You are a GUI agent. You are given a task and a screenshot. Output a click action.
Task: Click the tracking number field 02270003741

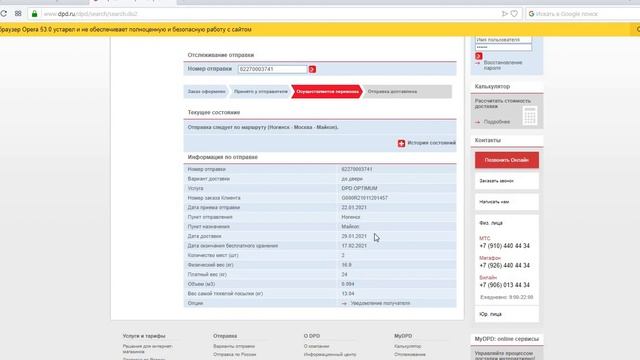tap(272, 69)
